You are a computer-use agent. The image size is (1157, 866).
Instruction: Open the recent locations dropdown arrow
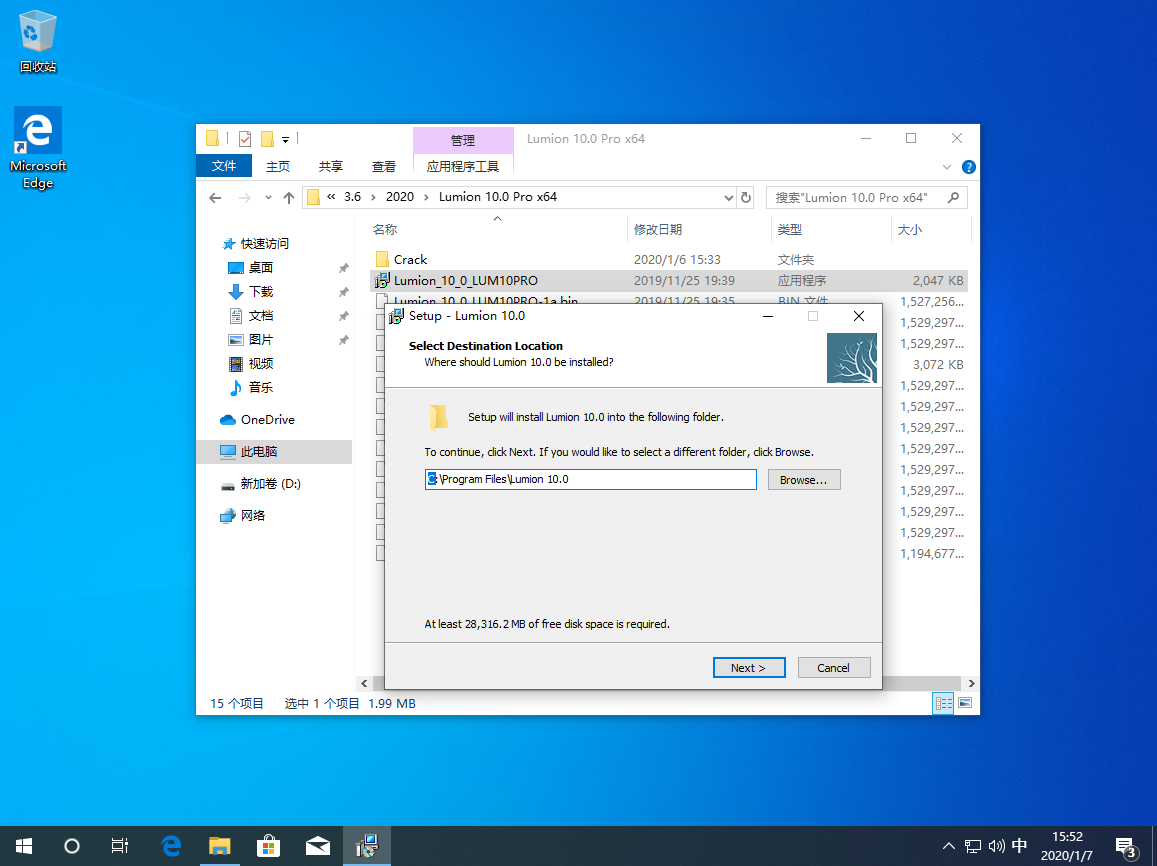(268, 198)
